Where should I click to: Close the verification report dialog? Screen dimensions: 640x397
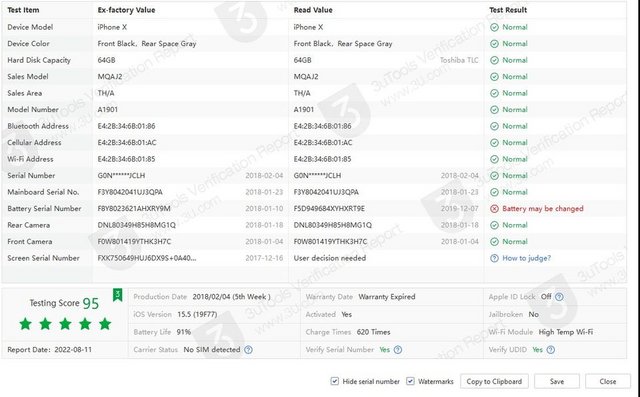608,381
